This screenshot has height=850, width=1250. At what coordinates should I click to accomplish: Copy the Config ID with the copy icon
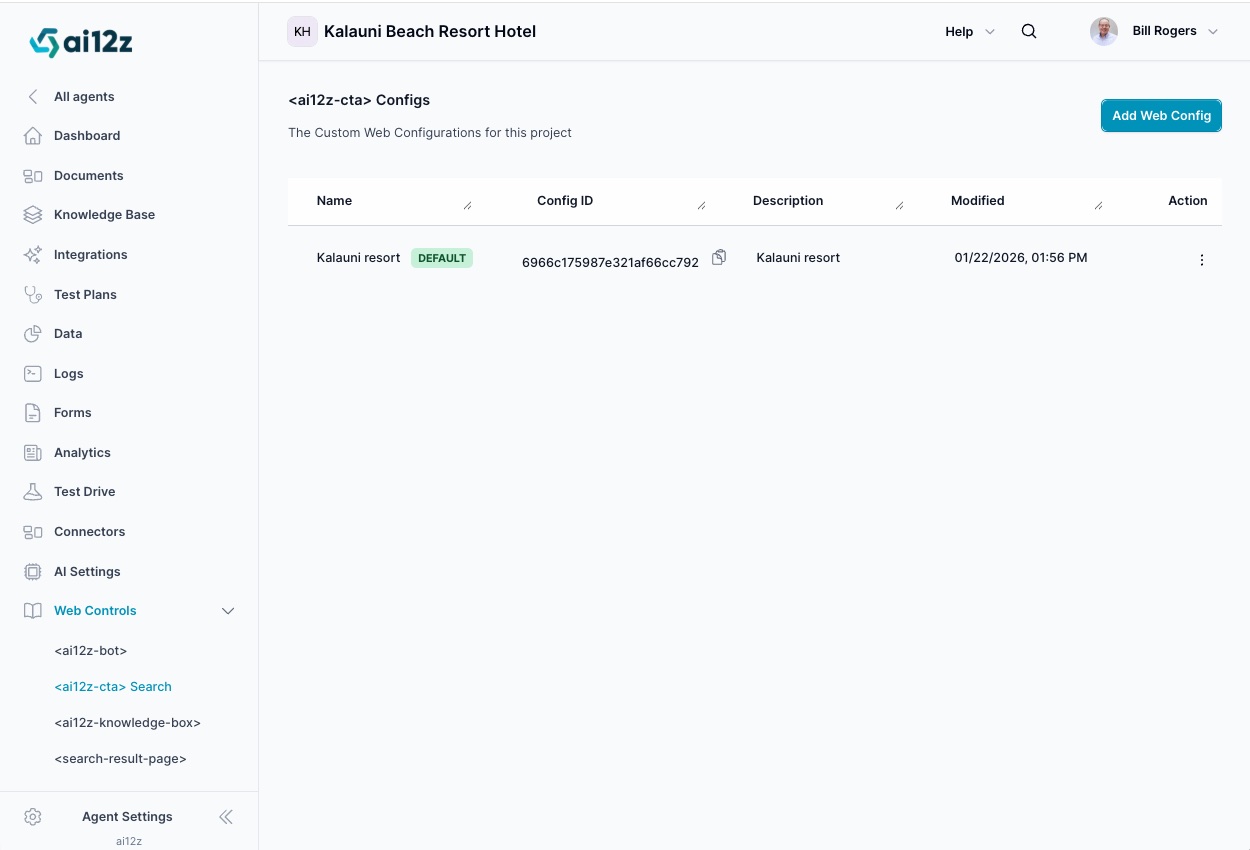(x=719, y=257)
